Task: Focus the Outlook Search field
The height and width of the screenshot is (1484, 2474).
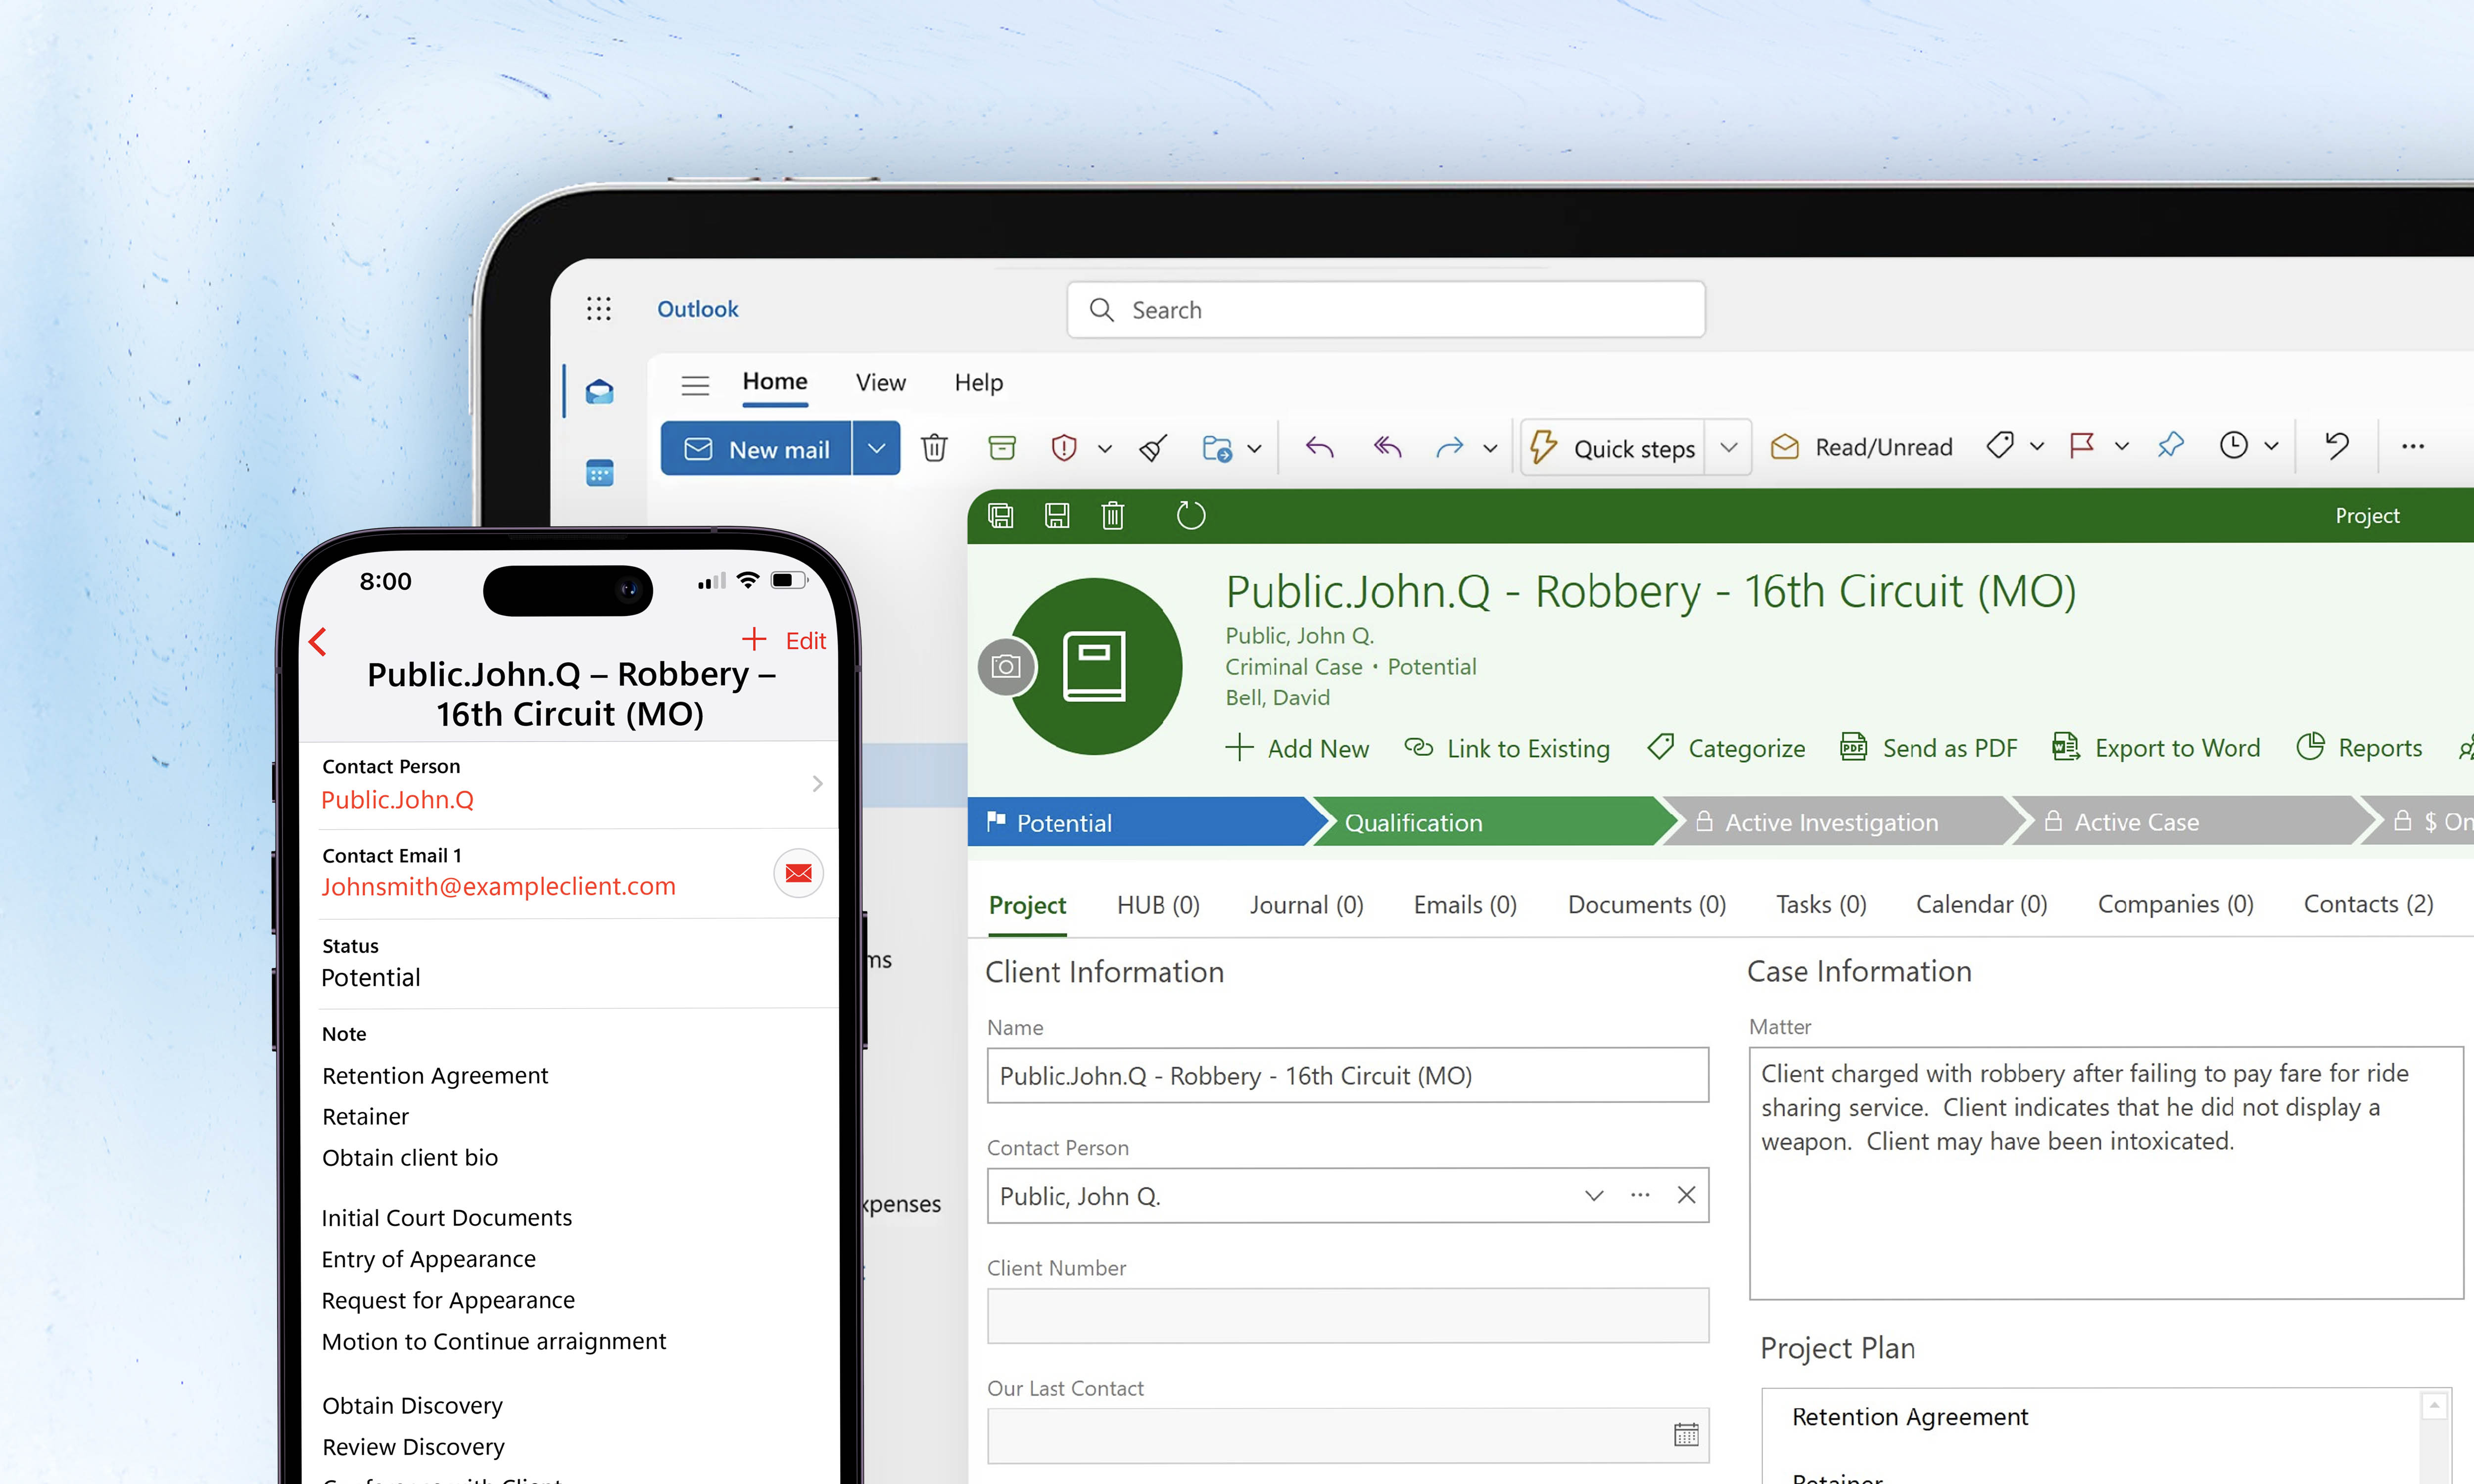Action: coord(1386,310)
